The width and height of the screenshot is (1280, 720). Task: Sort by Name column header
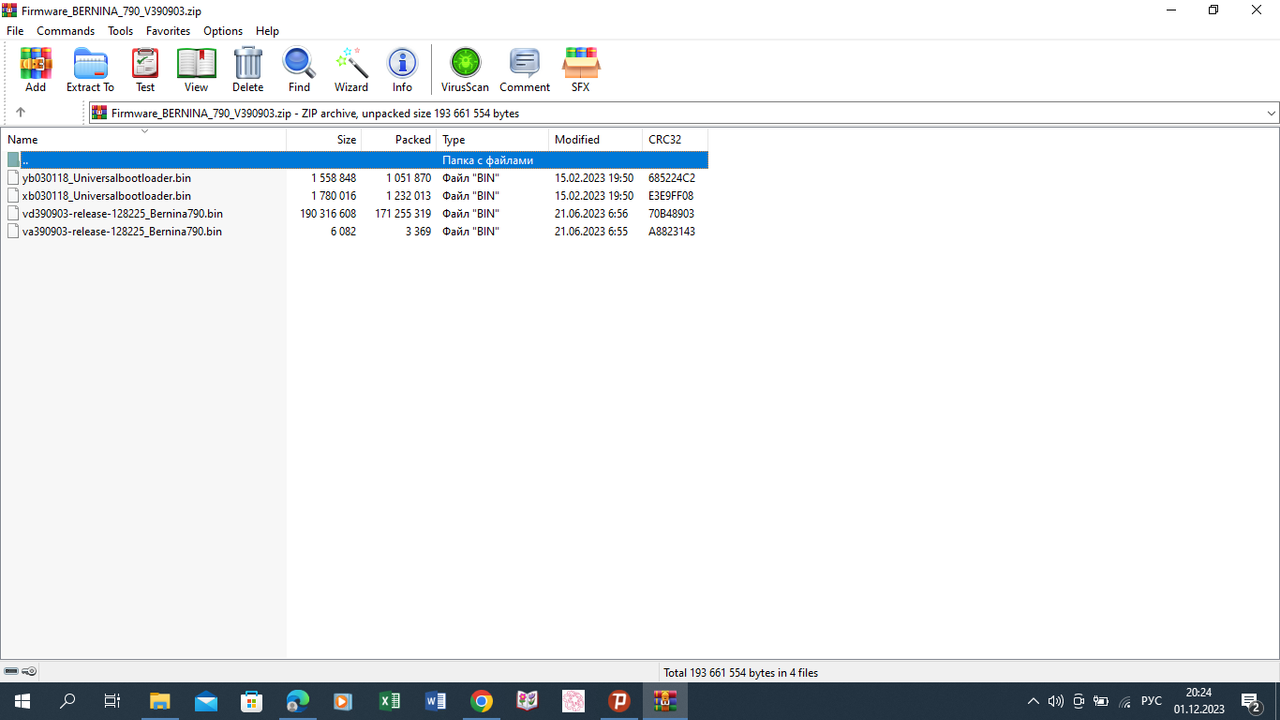143,140
